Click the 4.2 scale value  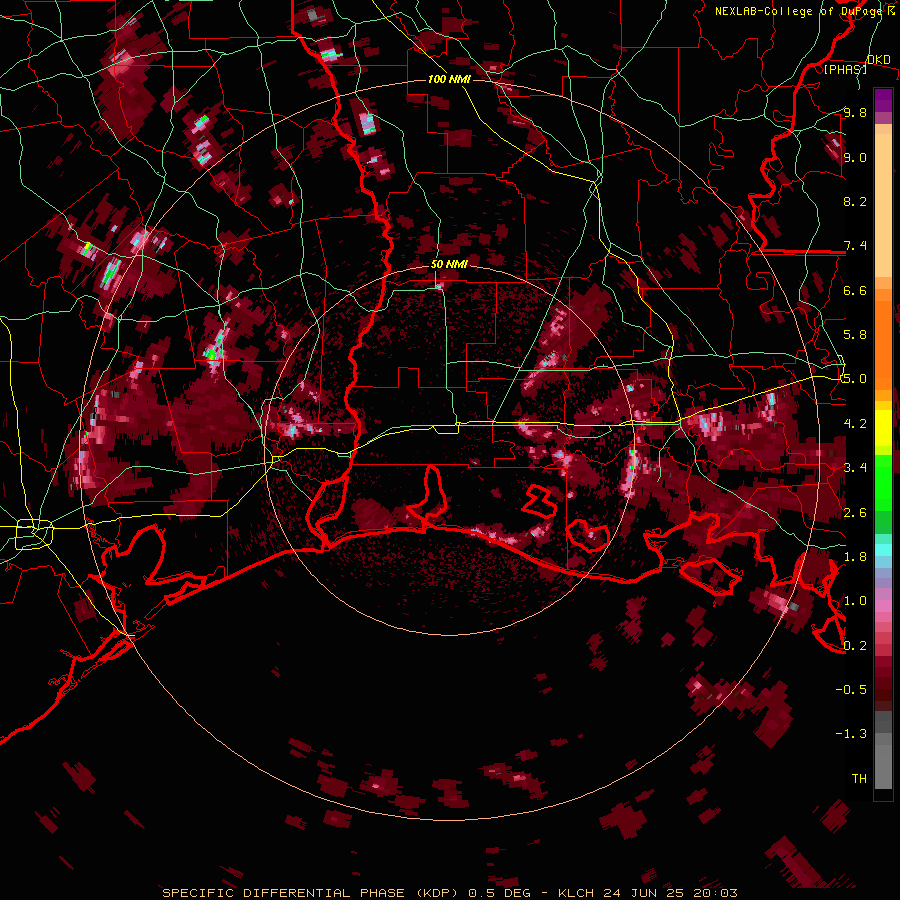pos(855,424)
